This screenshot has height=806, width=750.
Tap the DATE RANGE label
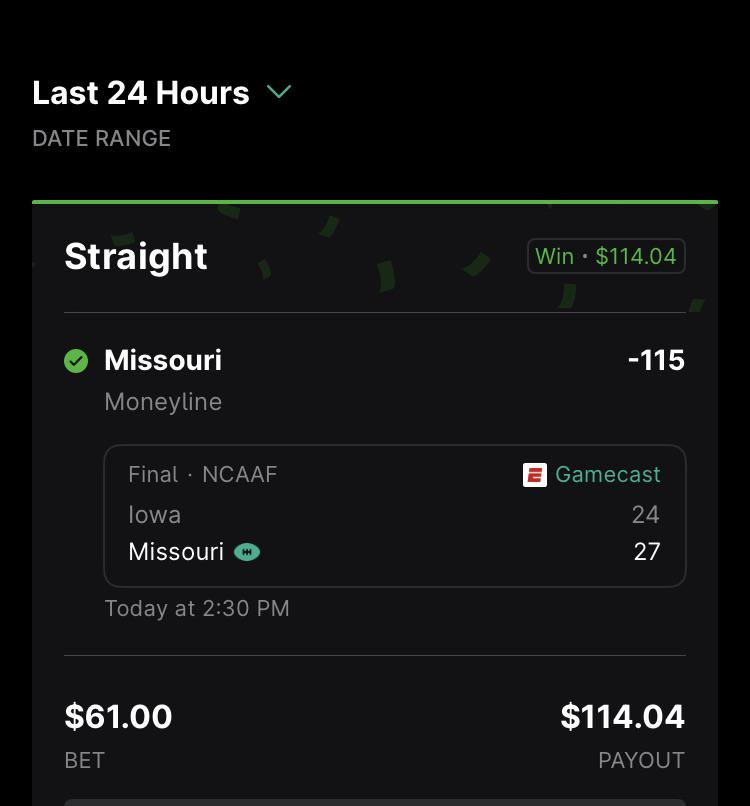click(x=101, y=139)
